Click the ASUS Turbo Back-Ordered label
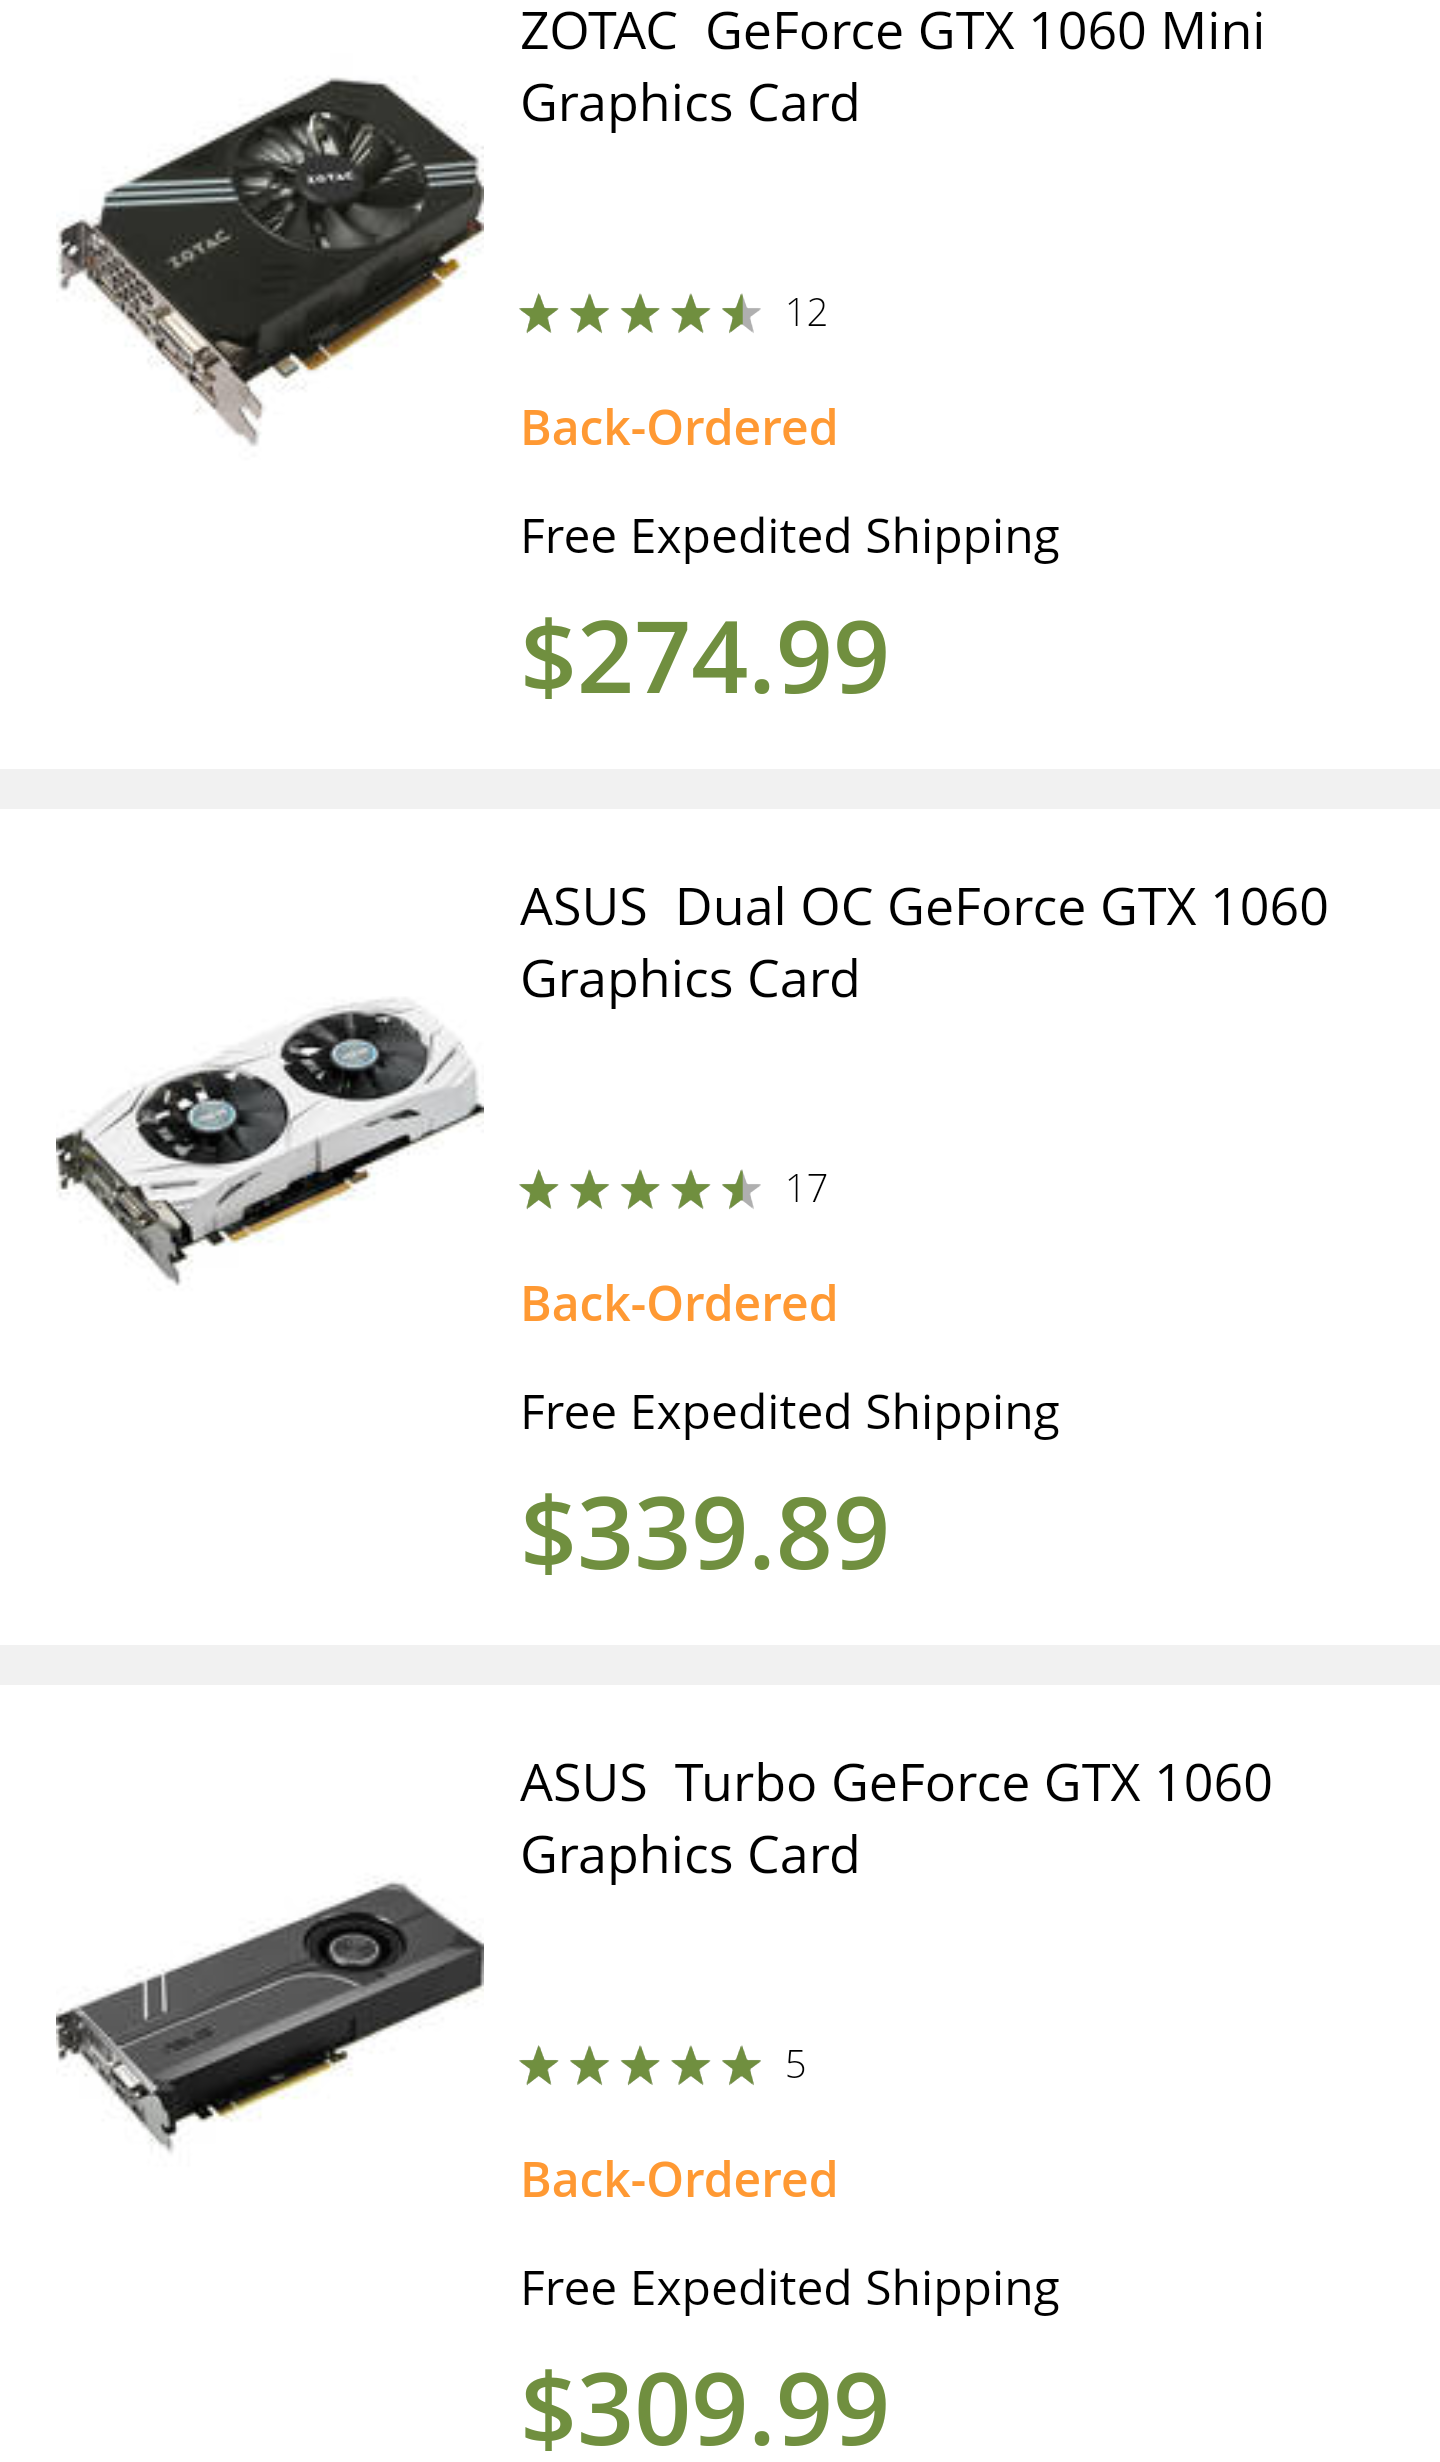This screenshot has height=2462, width=1440. (679, 2180)
